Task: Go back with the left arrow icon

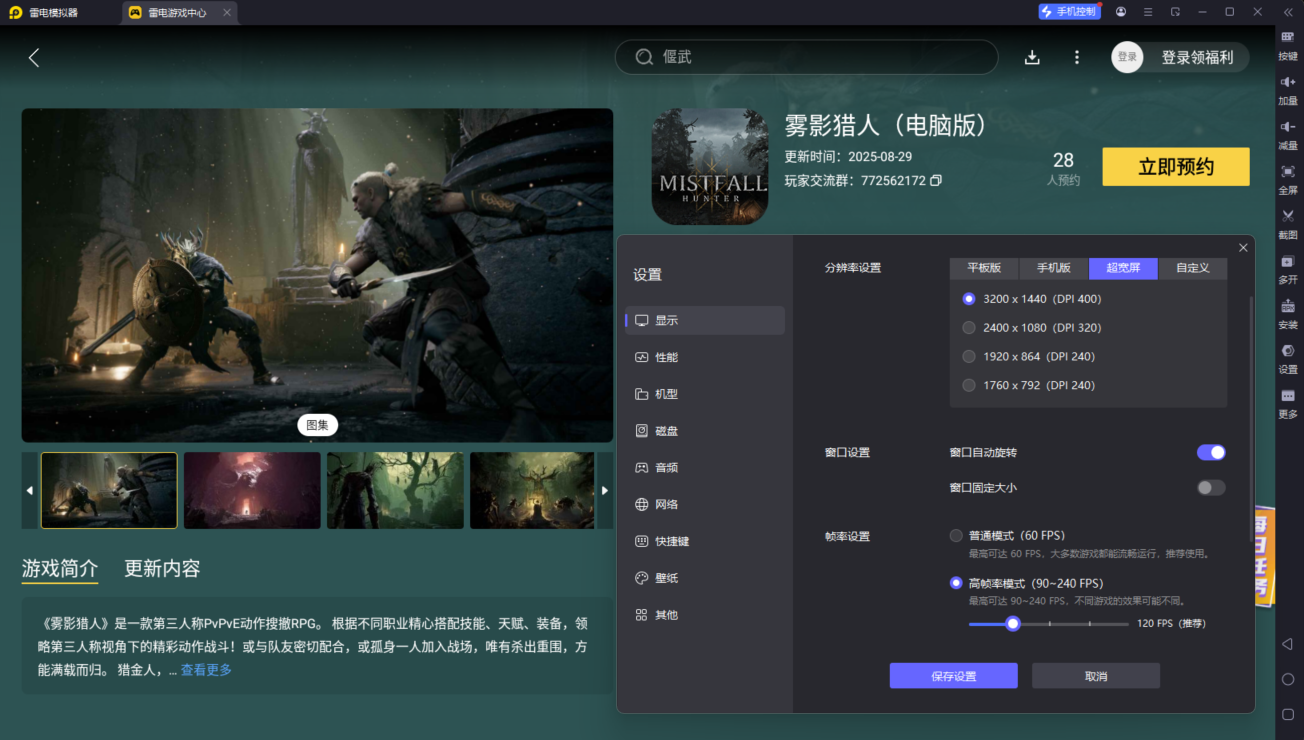Action: click(x=34, y=58)
